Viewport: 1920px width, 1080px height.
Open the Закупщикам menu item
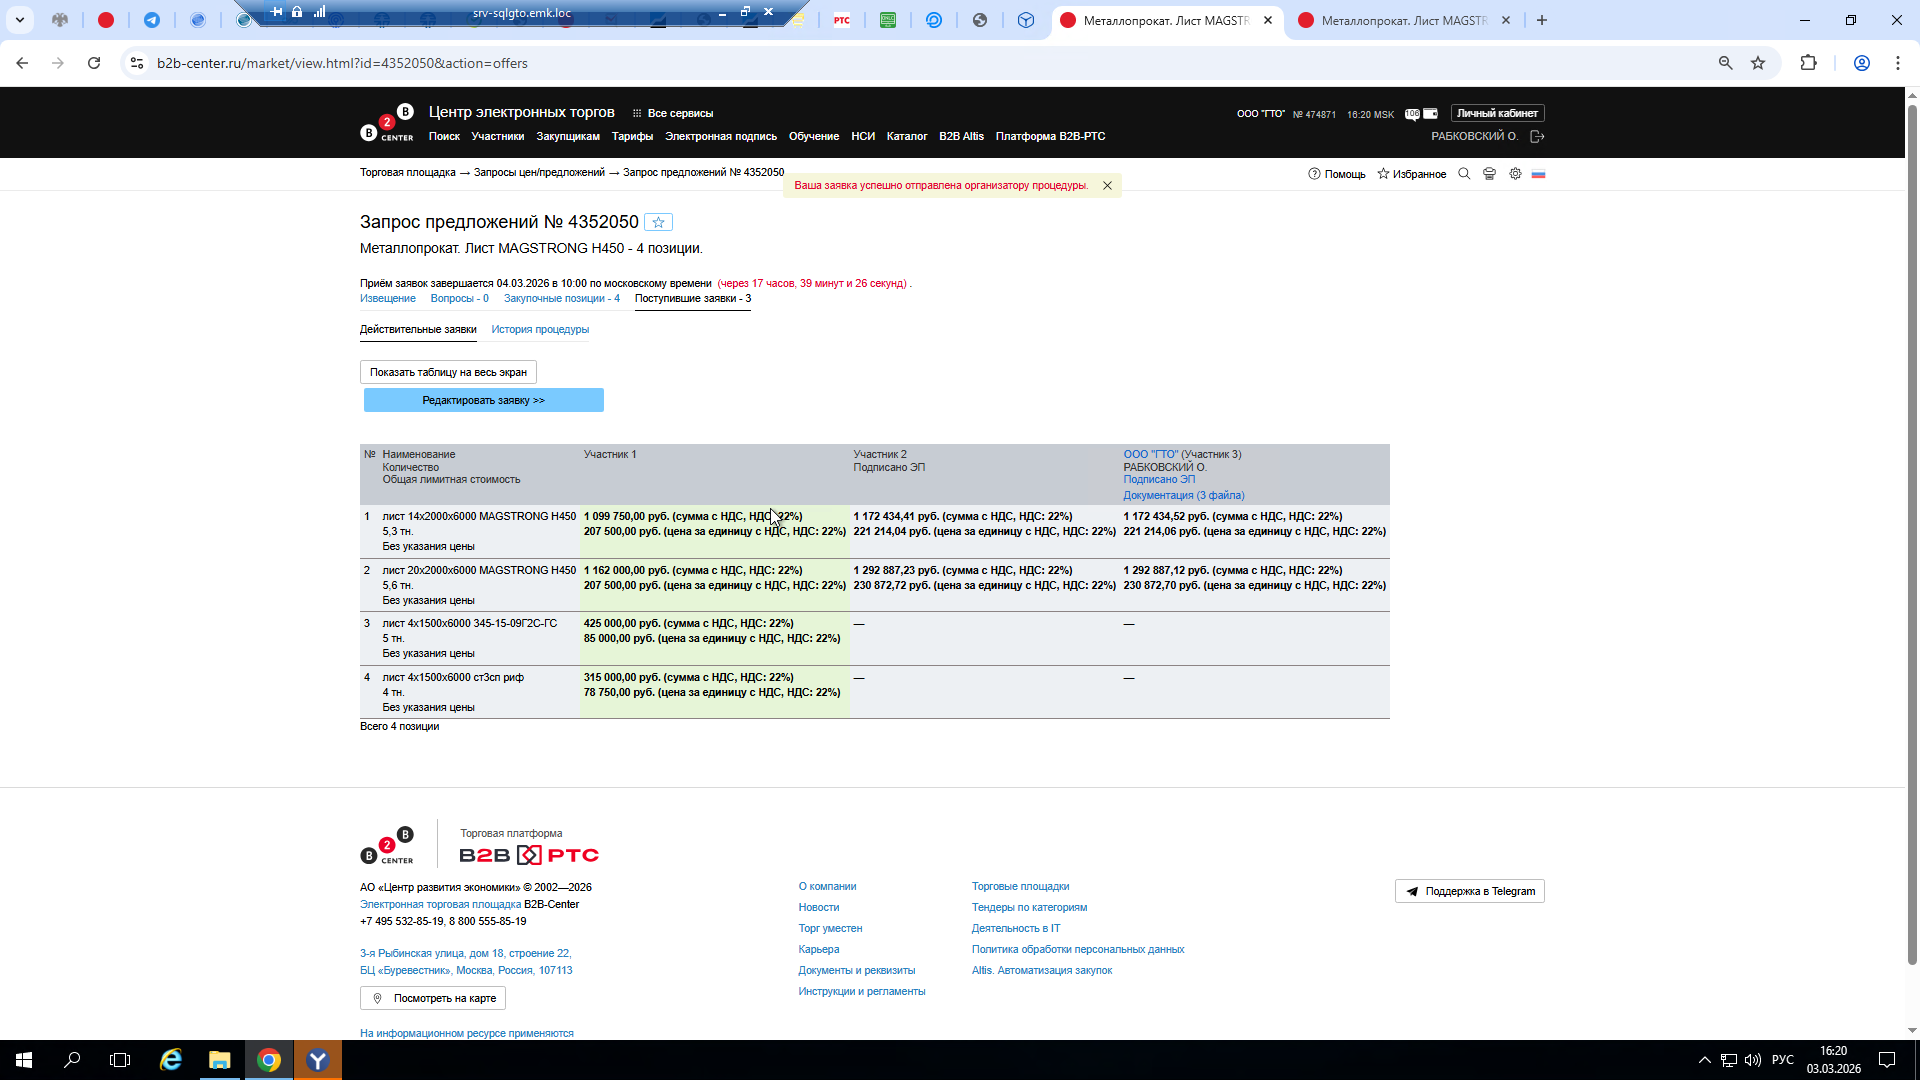click(567, 137)
